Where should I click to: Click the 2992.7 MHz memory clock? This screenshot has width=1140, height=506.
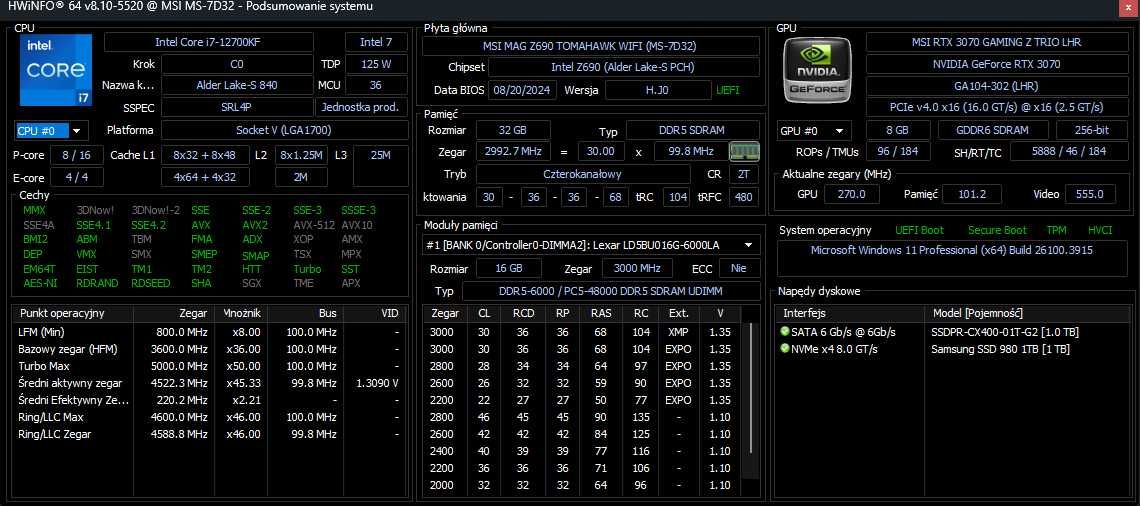pyautogui.click(x=513, y=152)
